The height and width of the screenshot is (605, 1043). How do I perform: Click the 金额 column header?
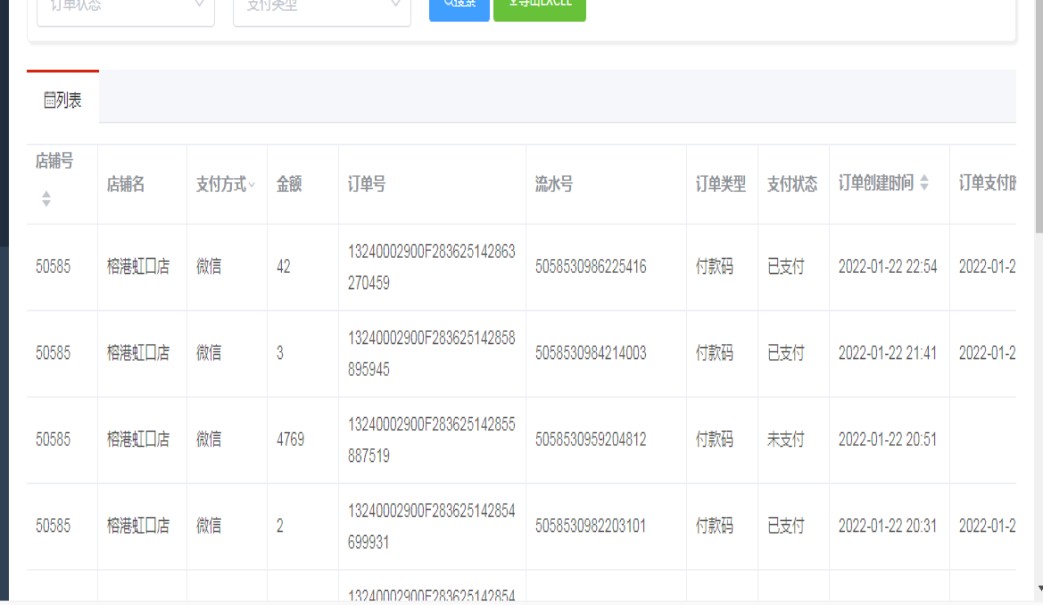point(289,185)
